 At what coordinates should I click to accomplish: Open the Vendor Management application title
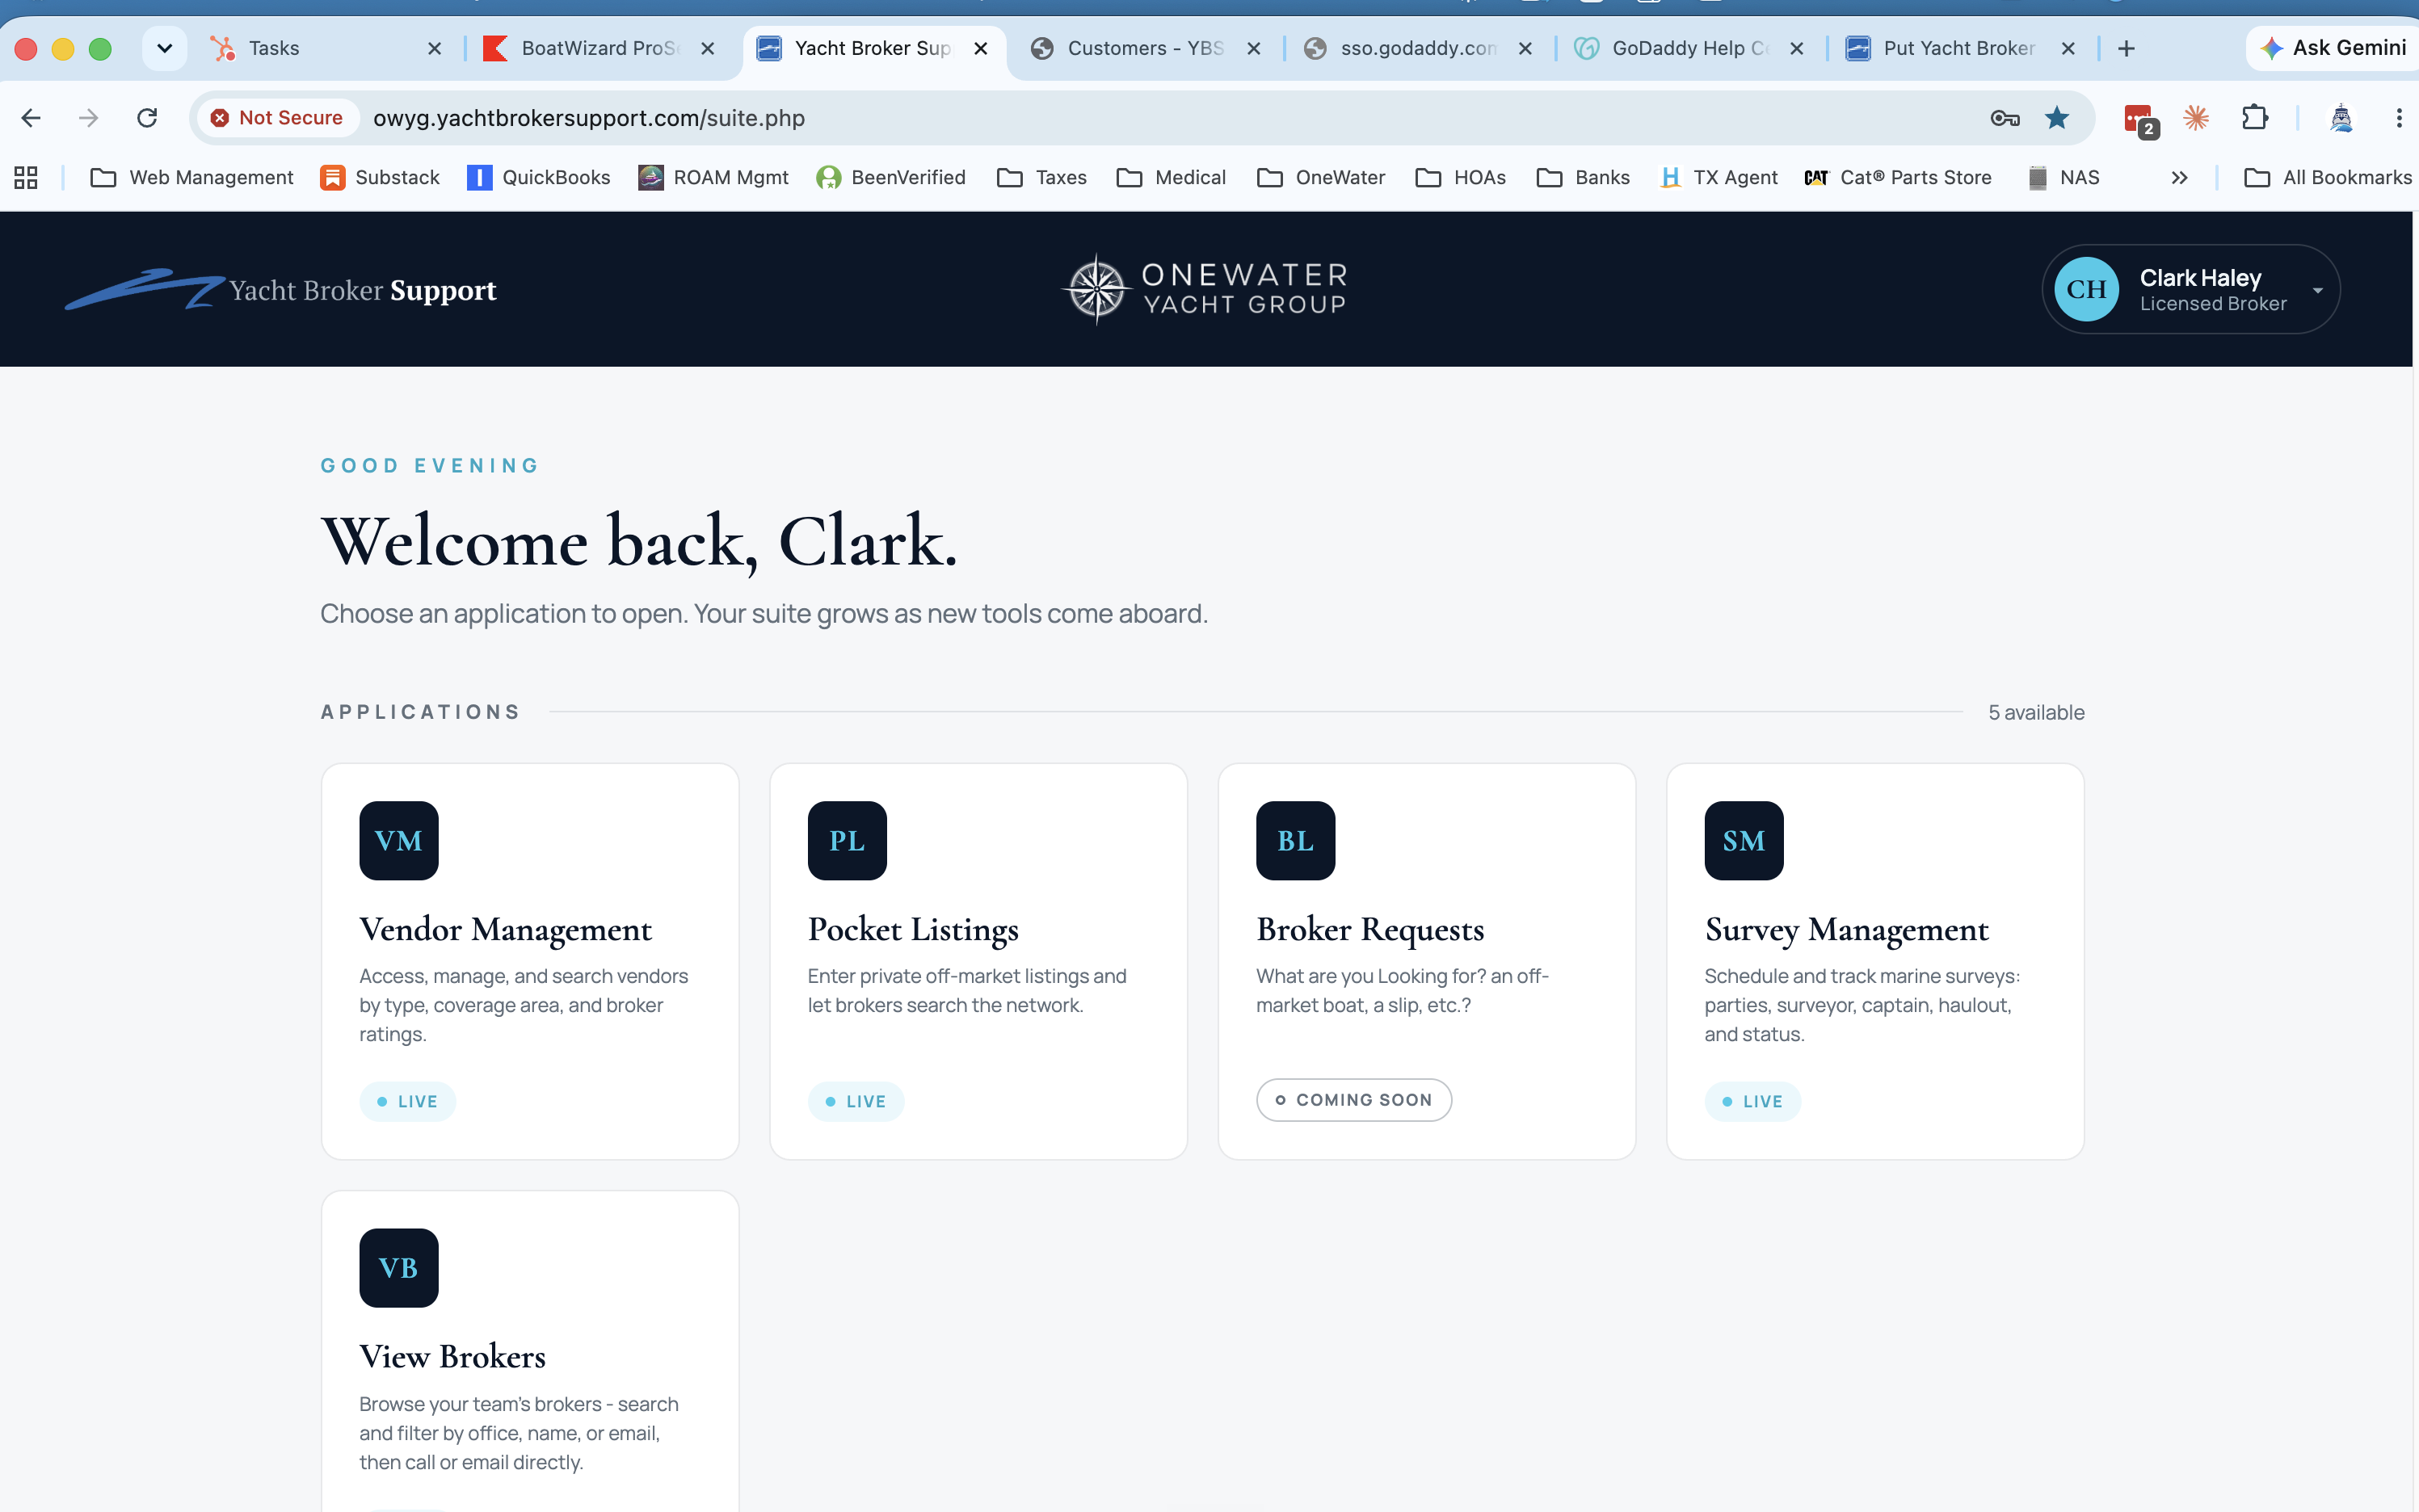(506, 930)
